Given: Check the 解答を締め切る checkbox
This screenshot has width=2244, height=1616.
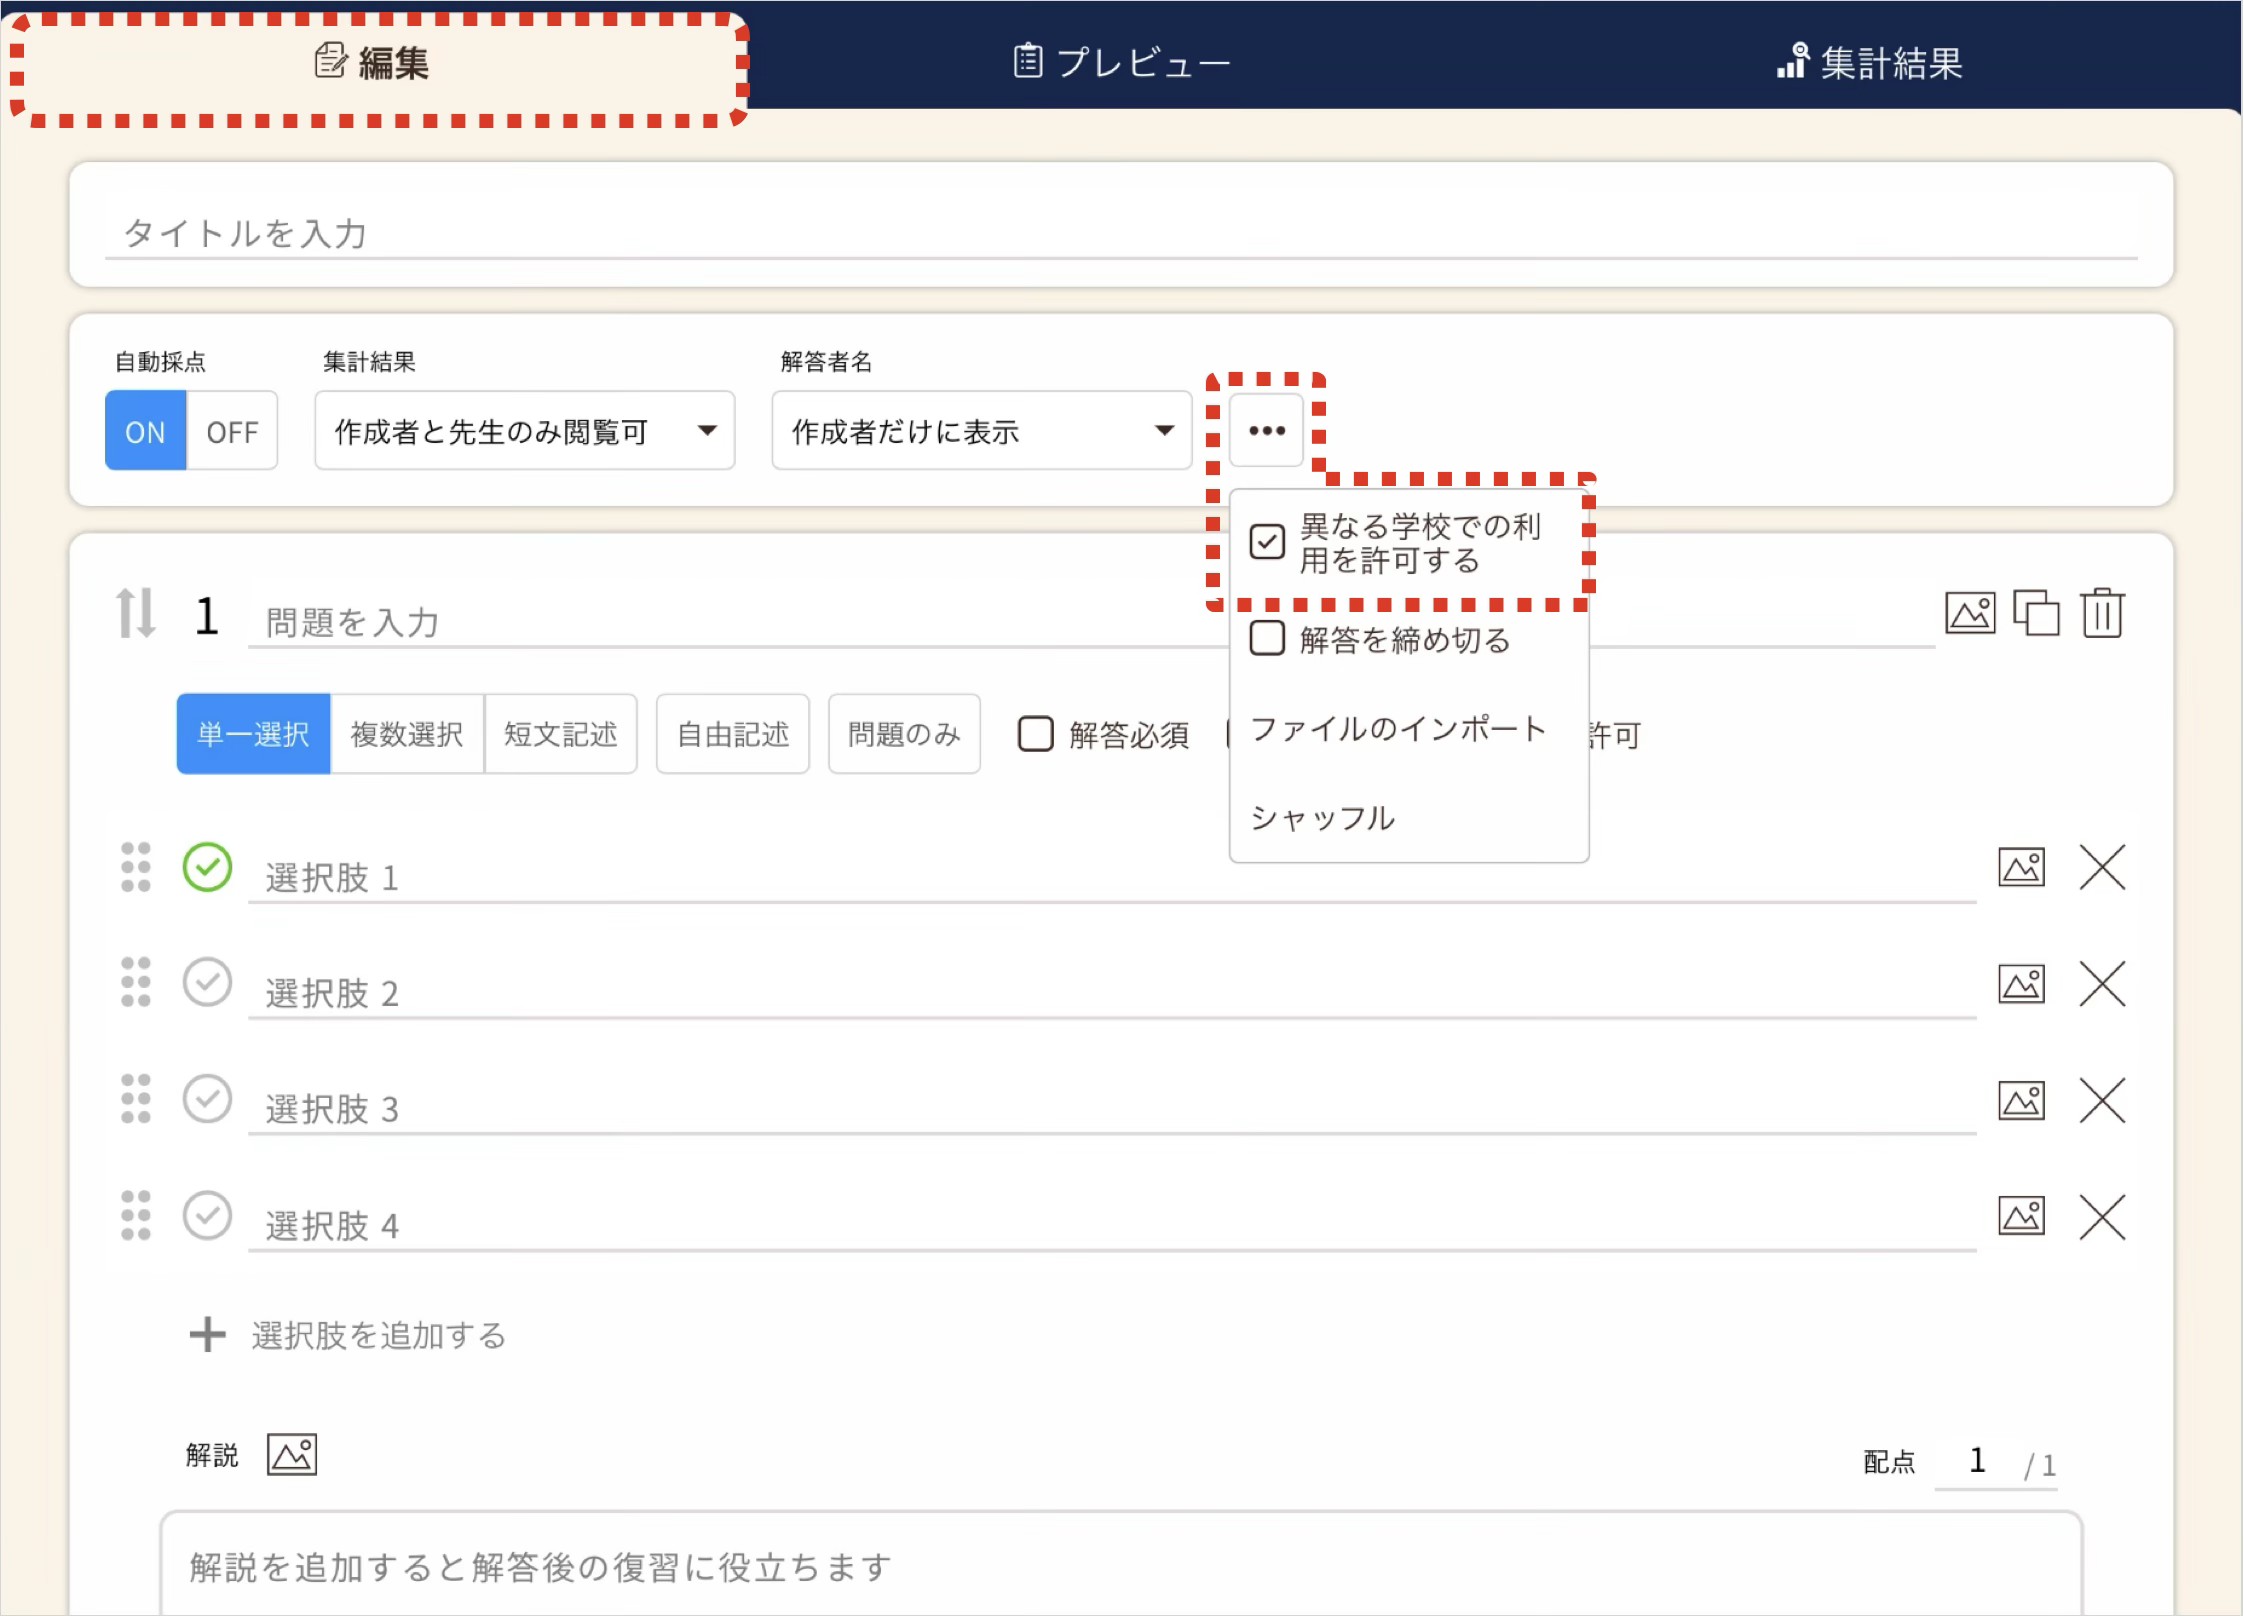Looking at the screenshot, I should tap(1267, 638).
